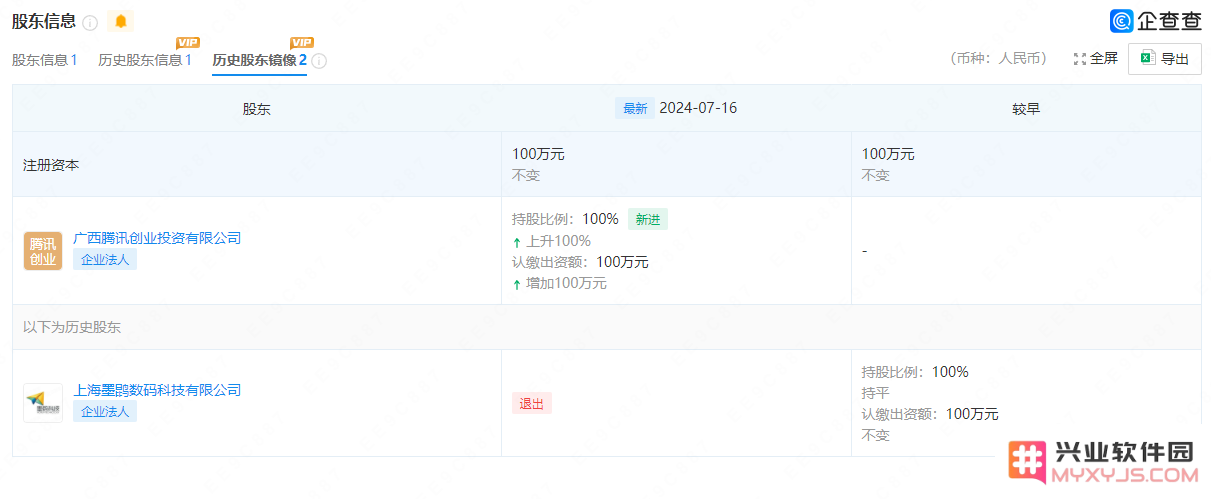This screenshot has height=499, width=1211.
Task: Click 持股比例：100% in 上海墨鹍 row
Action: pos(915,372)
